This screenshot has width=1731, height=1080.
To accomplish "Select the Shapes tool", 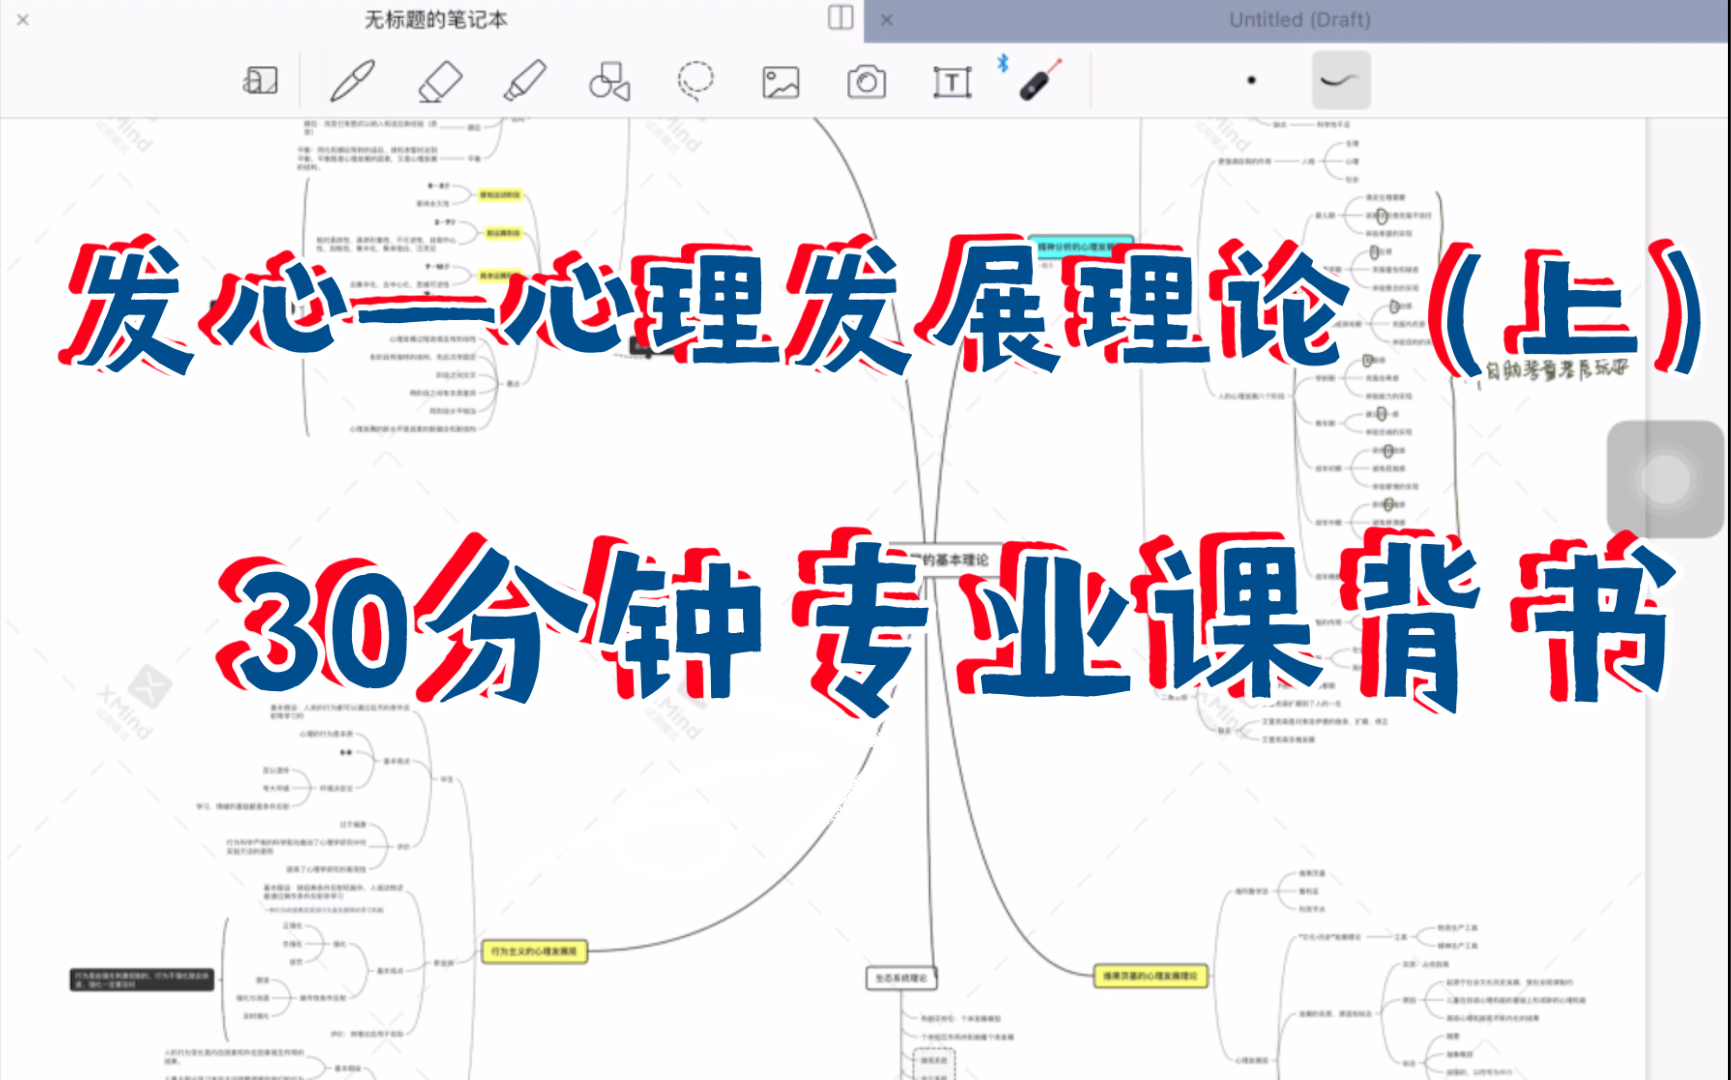I will (x=610, y=81).
